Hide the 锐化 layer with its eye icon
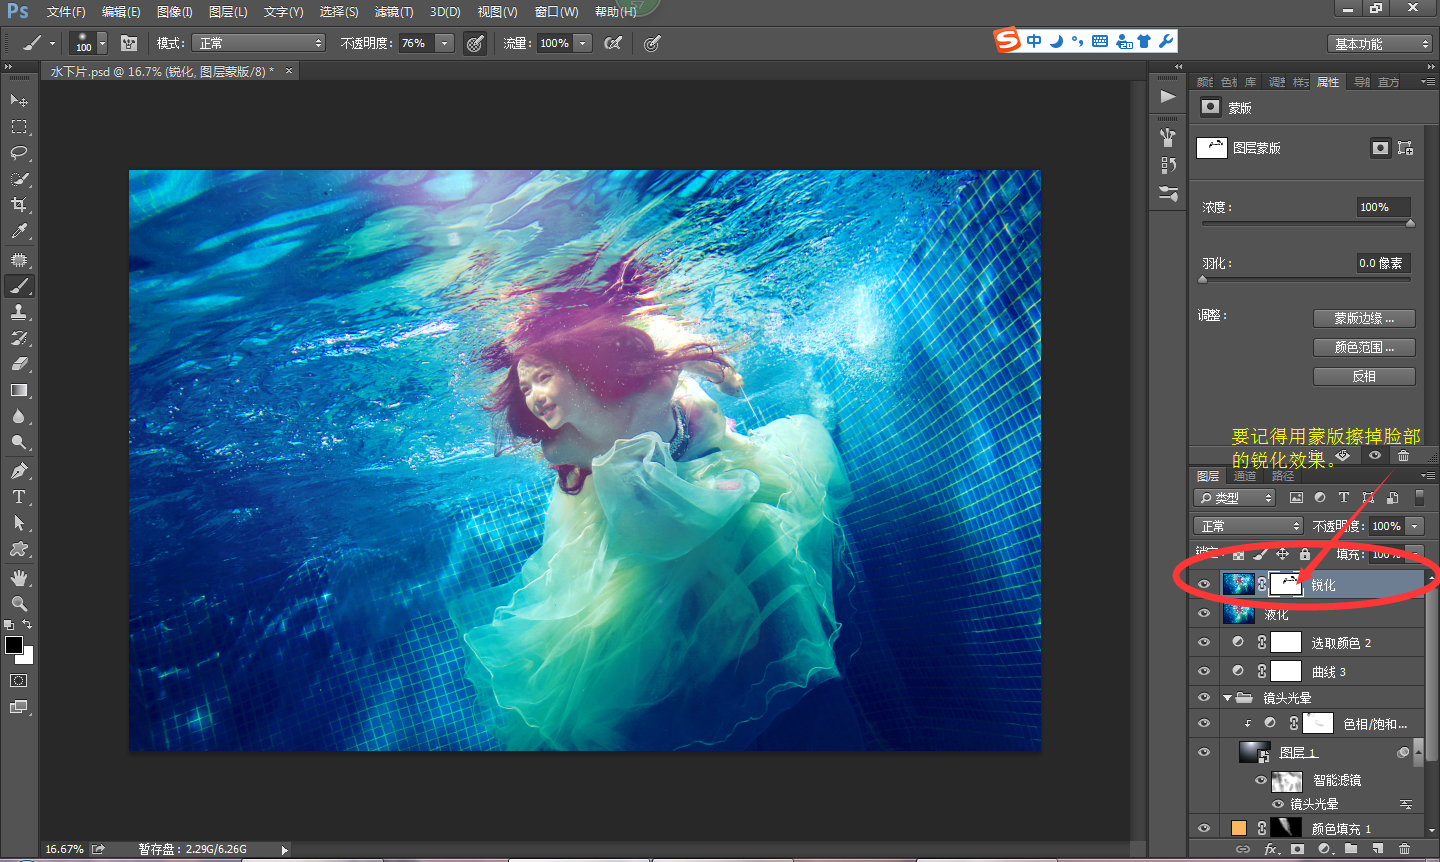Viewport: 1440px width, 862px height. coord(1204,585)
